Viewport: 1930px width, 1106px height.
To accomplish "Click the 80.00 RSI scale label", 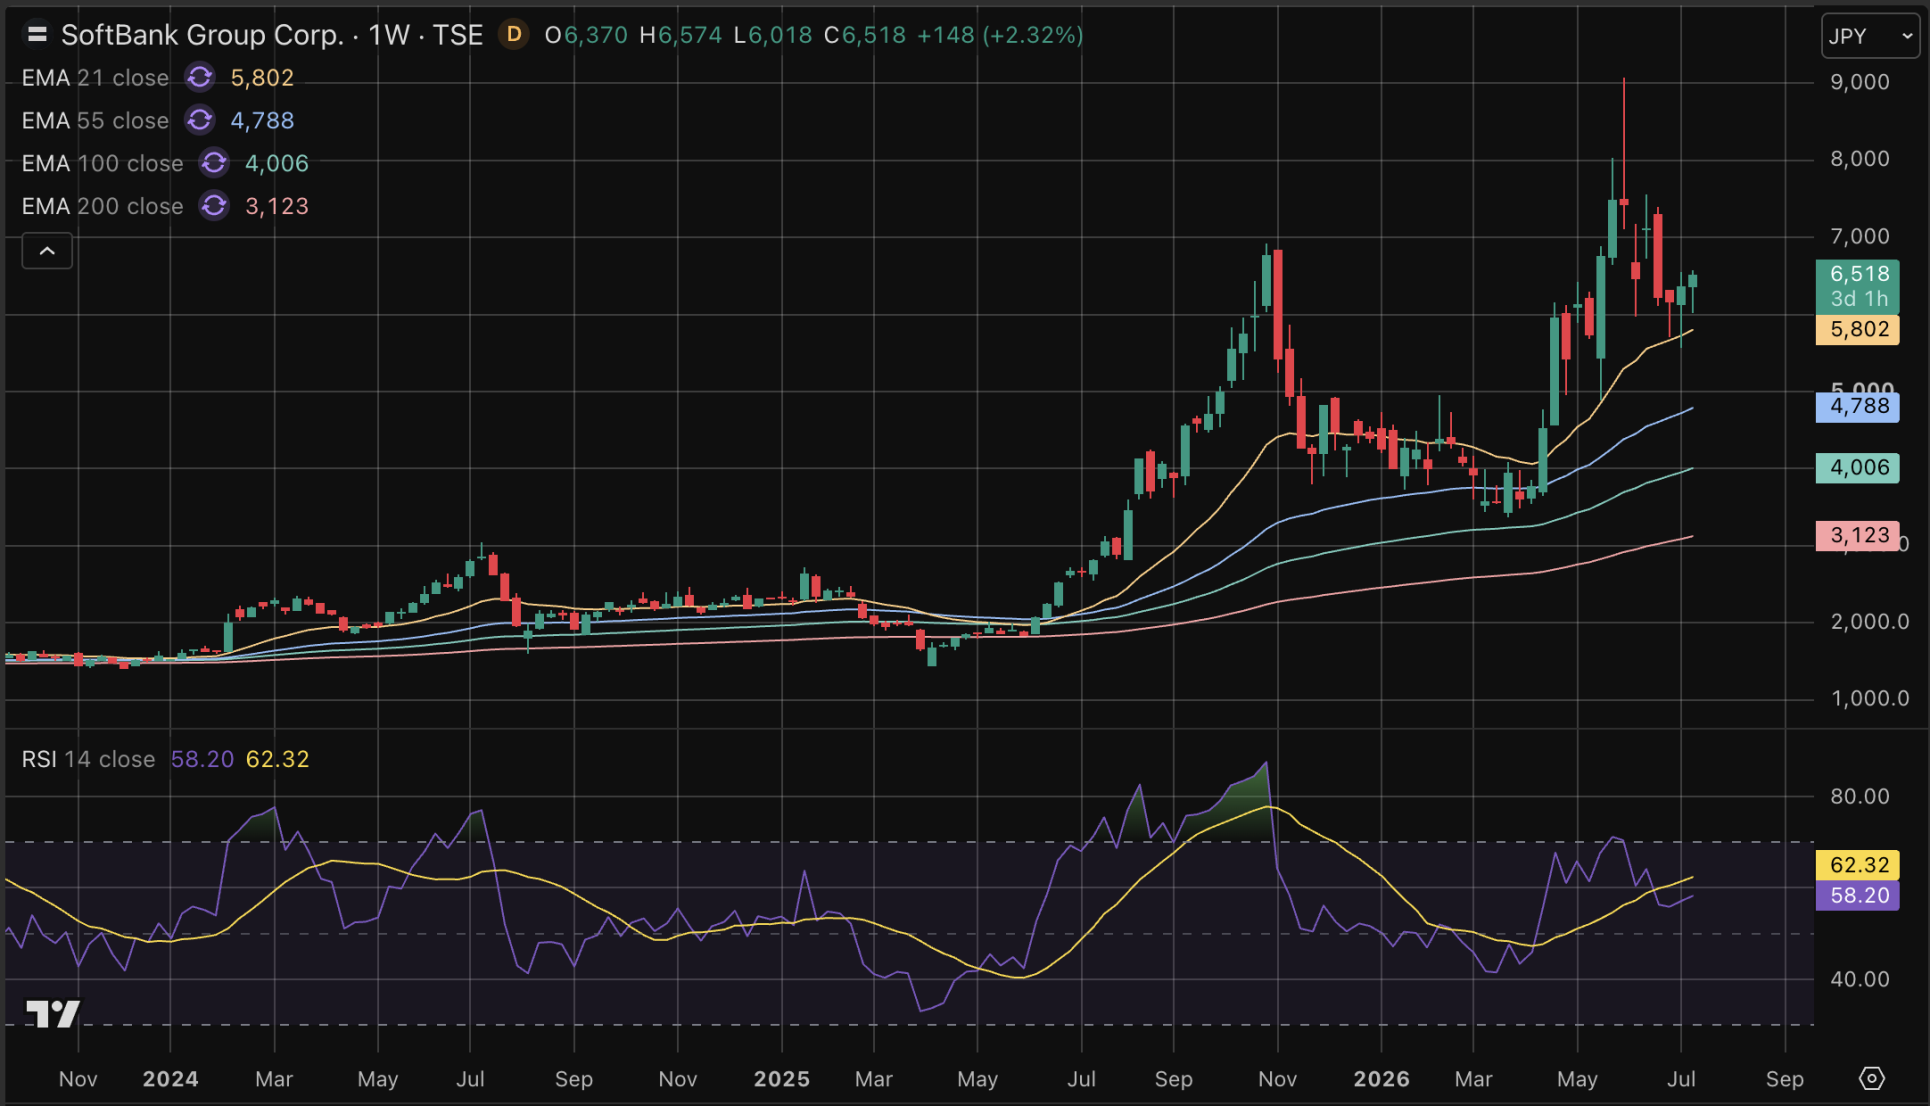I will (x=1860, y=797).
